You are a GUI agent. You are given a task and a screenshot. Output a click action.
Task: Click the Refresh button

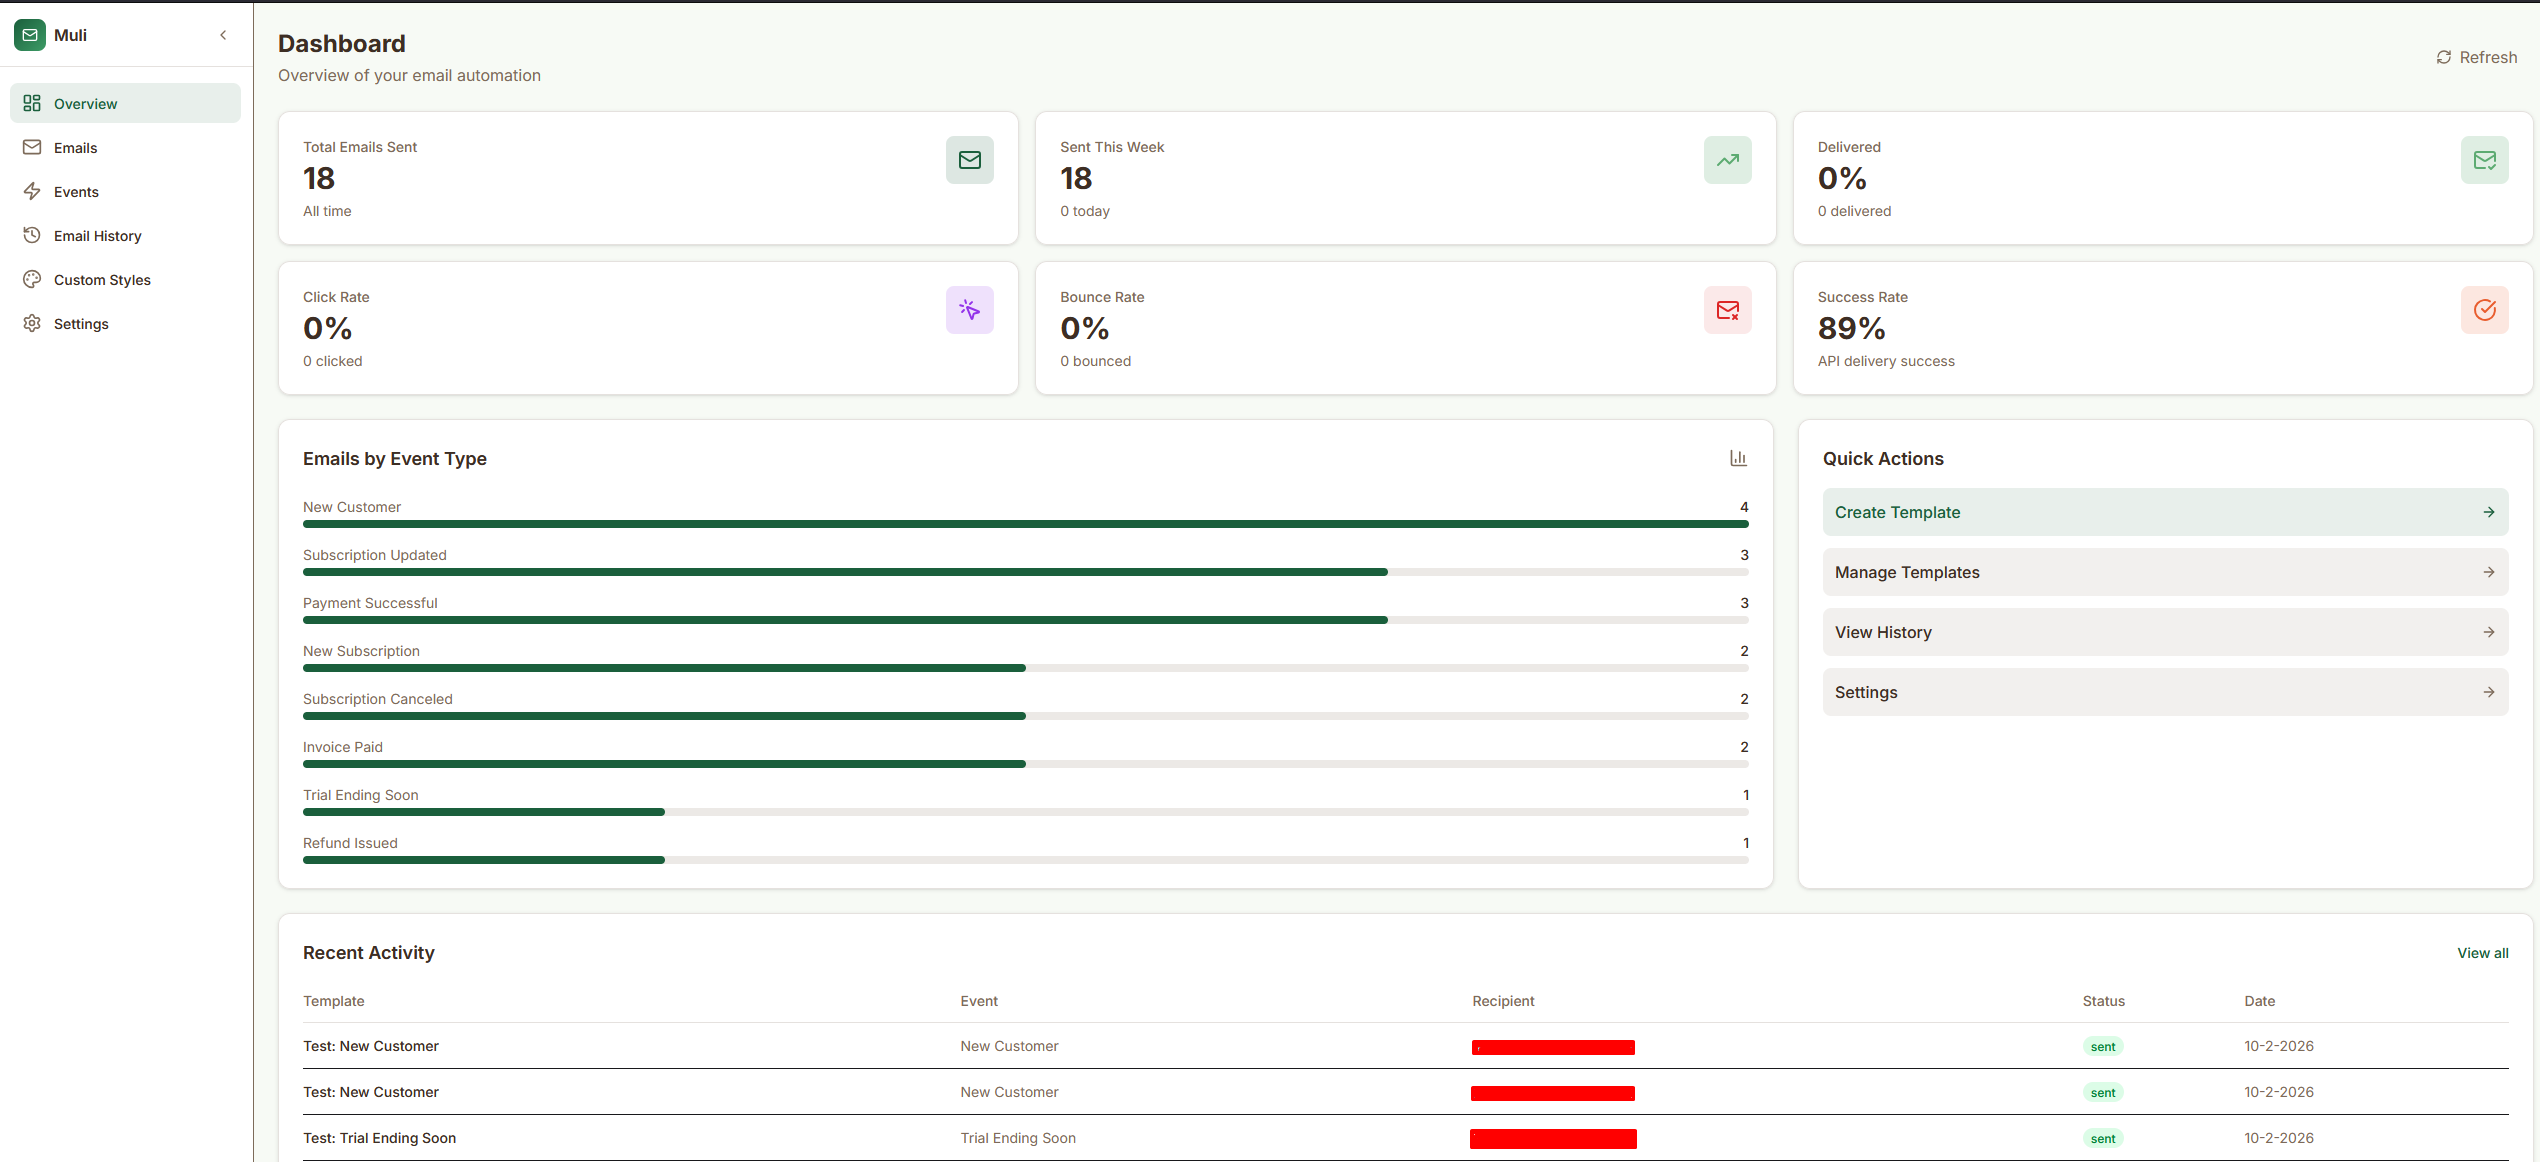(2476, 57)
